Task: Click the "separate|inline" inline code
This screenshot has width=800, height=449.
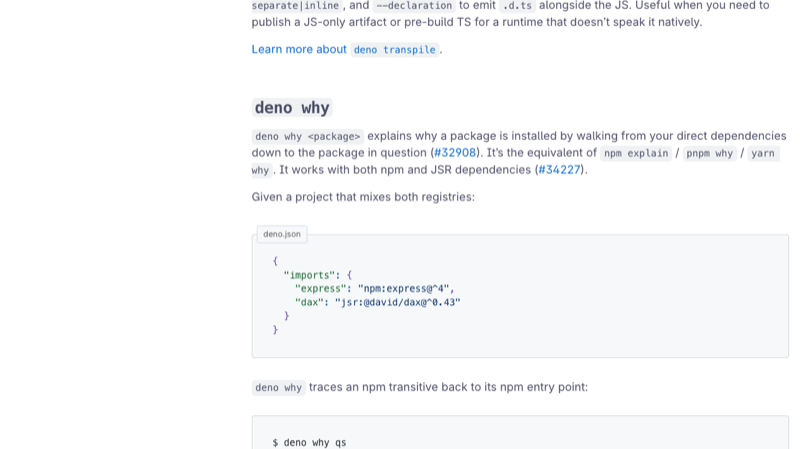Action: pos(295,6)
